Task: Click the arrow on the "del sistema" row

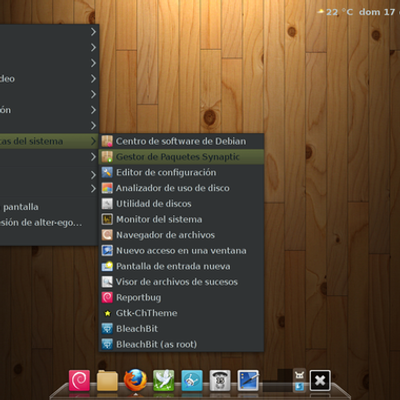Action: pos(93,141)
